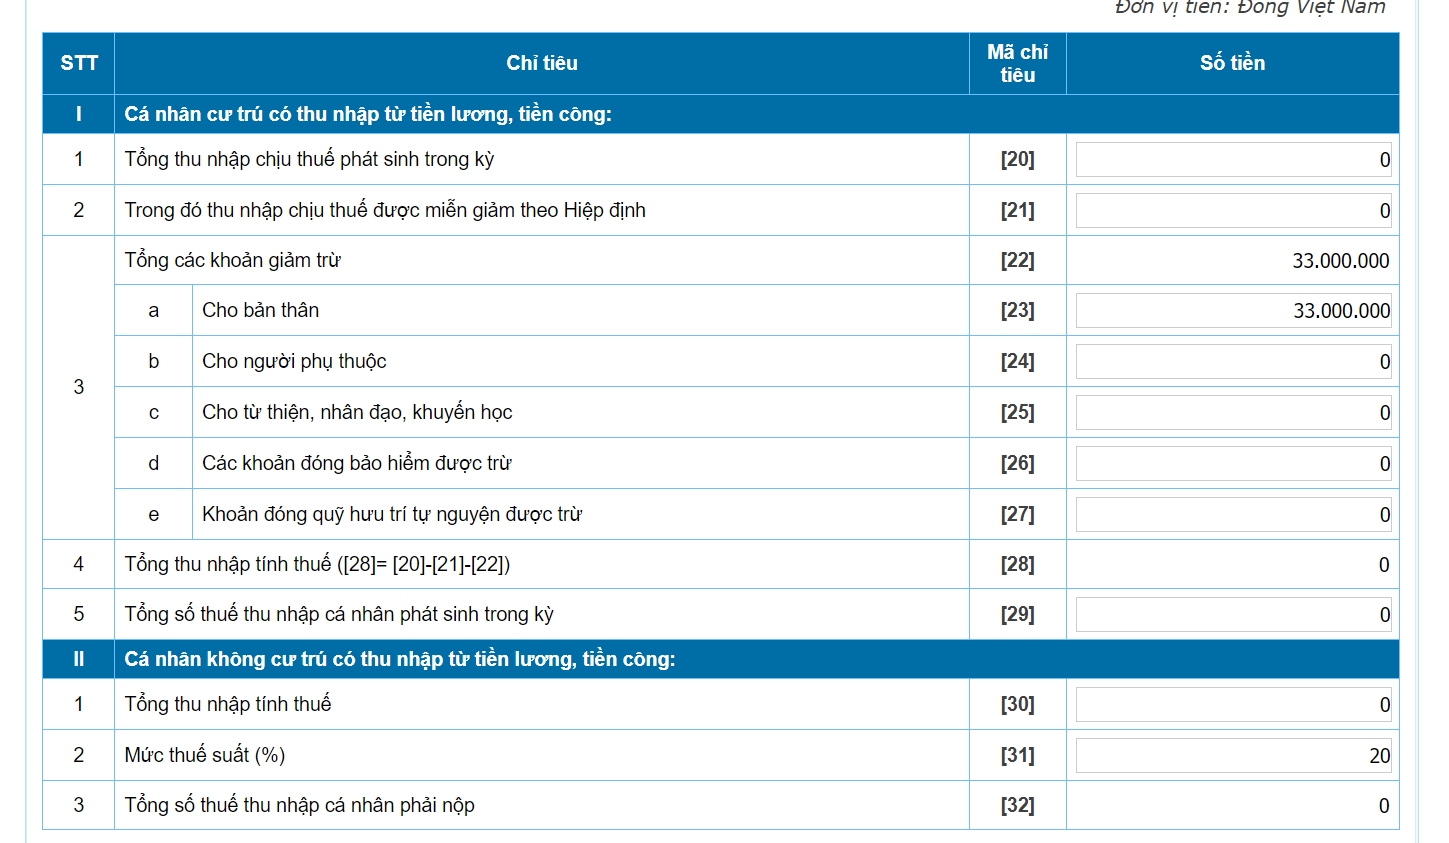Select the input field for code [29]
The width and height of the screenshot is (1449, 843).
click(x=1232, y=615)
